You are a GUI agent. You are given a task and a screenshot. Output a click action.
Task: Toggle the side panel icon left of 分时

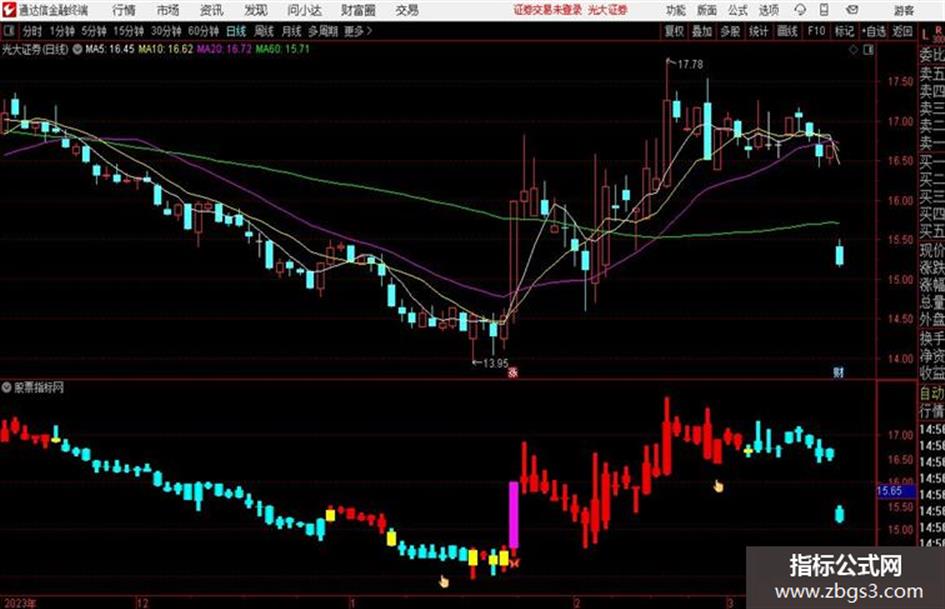click(9, 31)
